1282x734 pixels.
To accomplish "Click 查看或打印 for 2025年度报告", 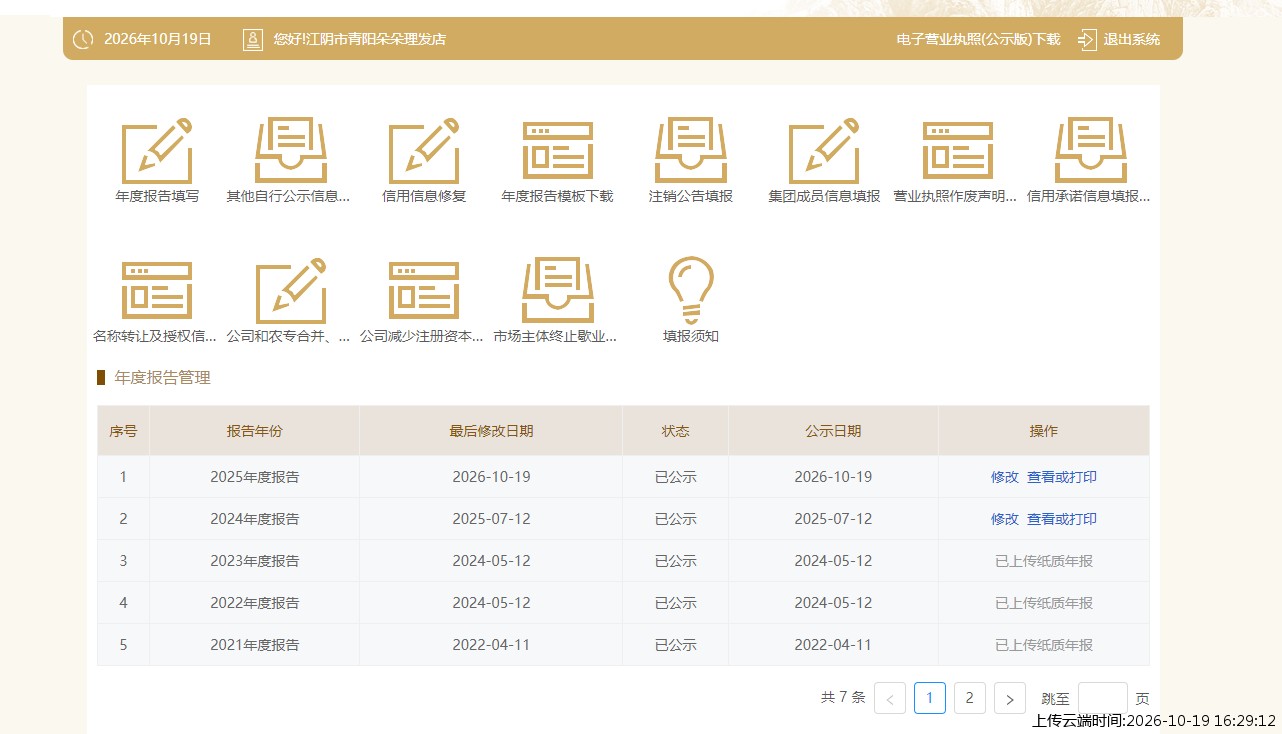I will (1062, 477).
